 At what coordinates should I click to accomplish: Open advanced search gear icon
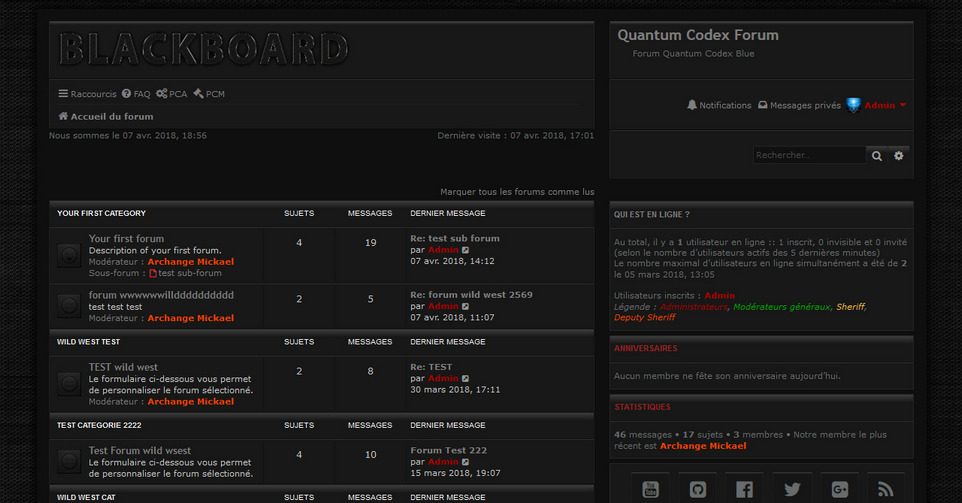[899, 156]
